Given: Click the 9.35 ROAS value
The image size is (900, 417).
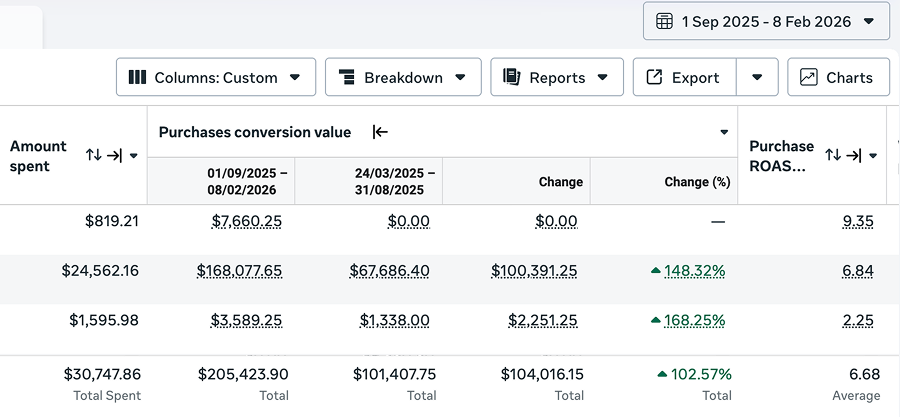Looking at the screenshot, I should tap(858, 221).
